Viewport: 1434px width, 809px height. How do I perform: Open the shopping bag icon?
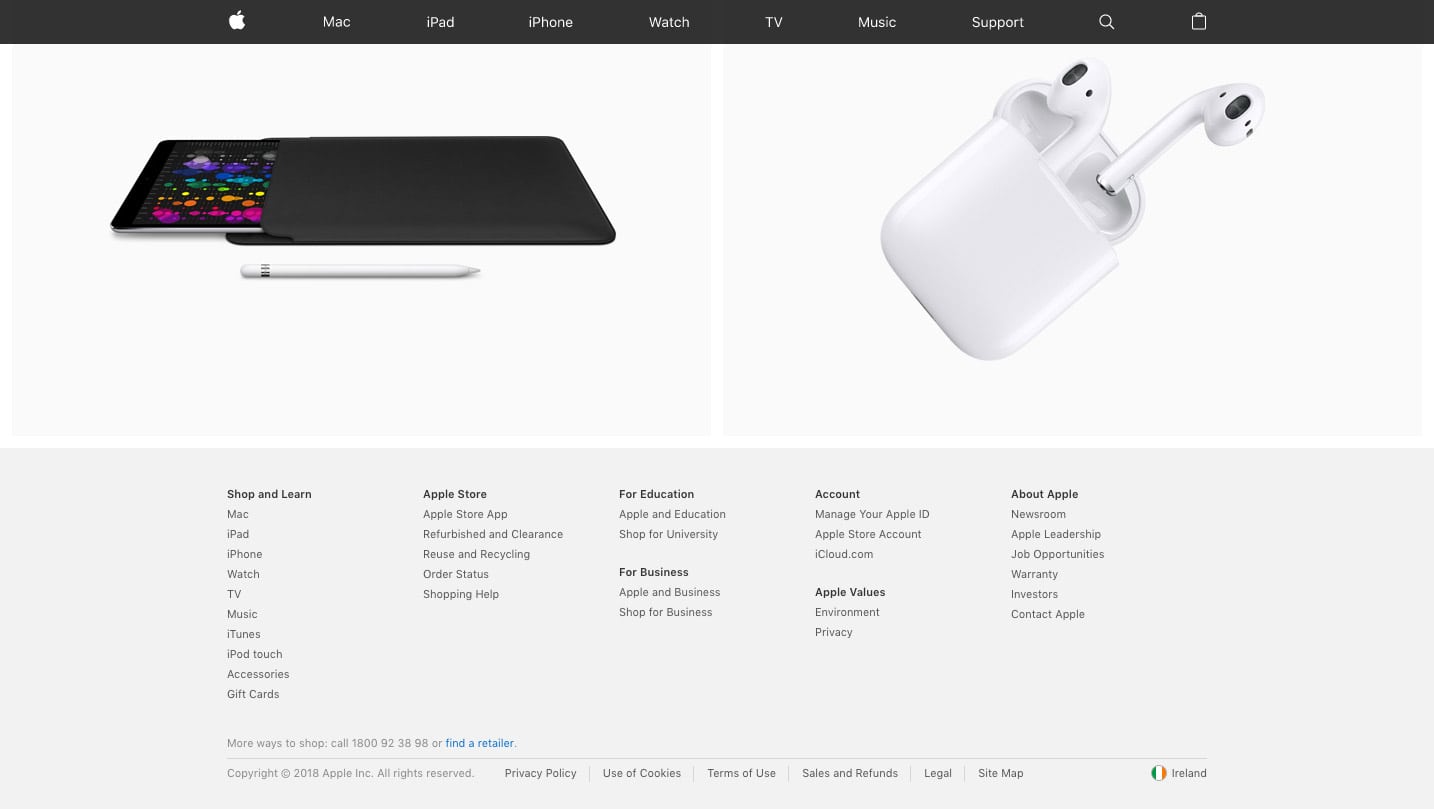[x=1199, y=21]
